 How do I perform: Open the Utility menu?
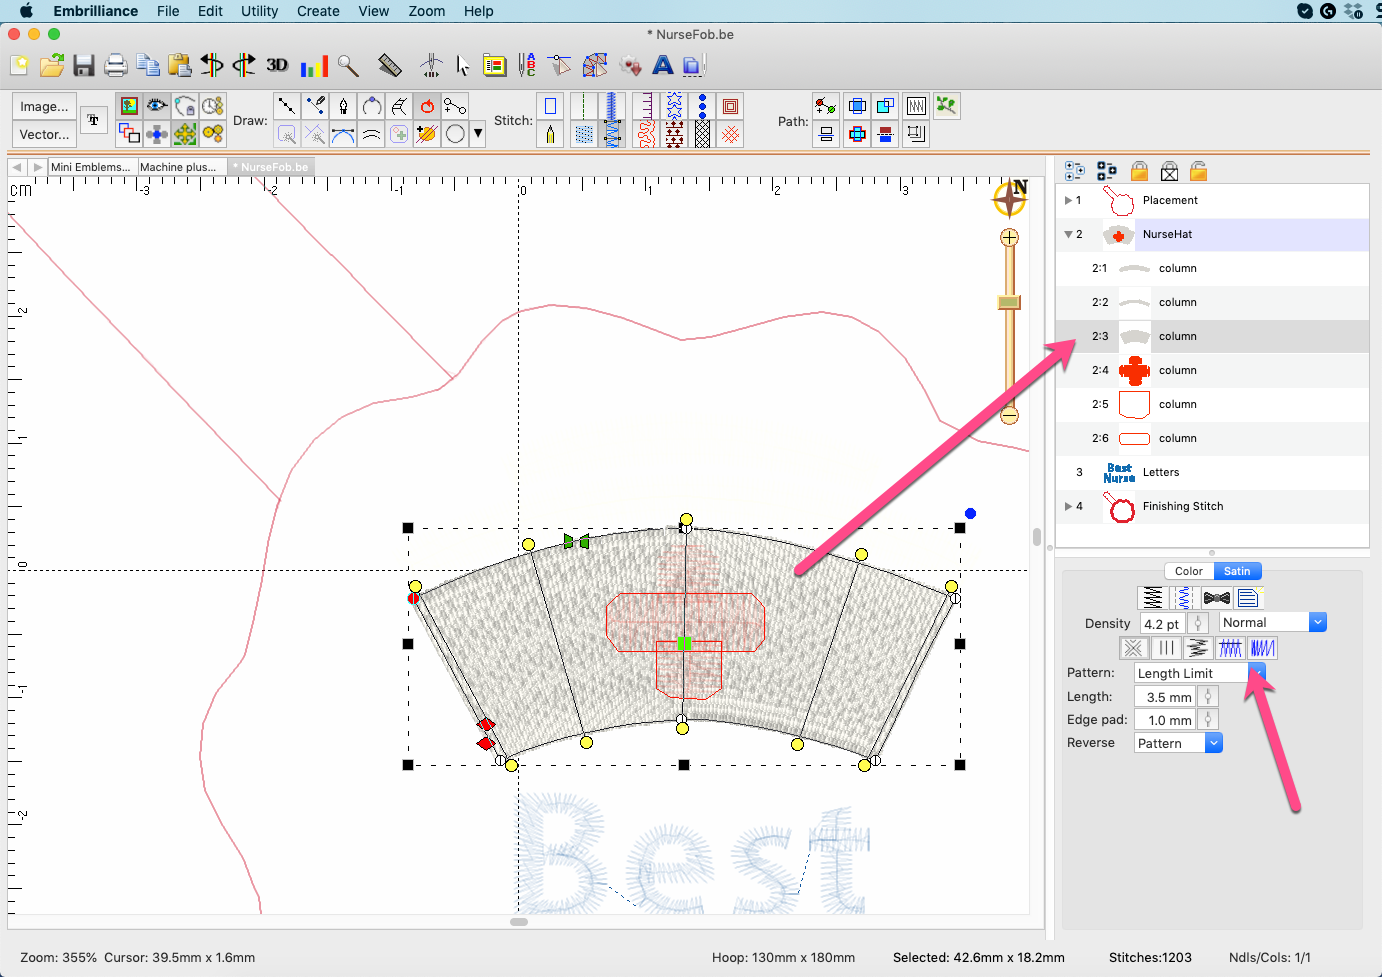[x=259, y=11]
